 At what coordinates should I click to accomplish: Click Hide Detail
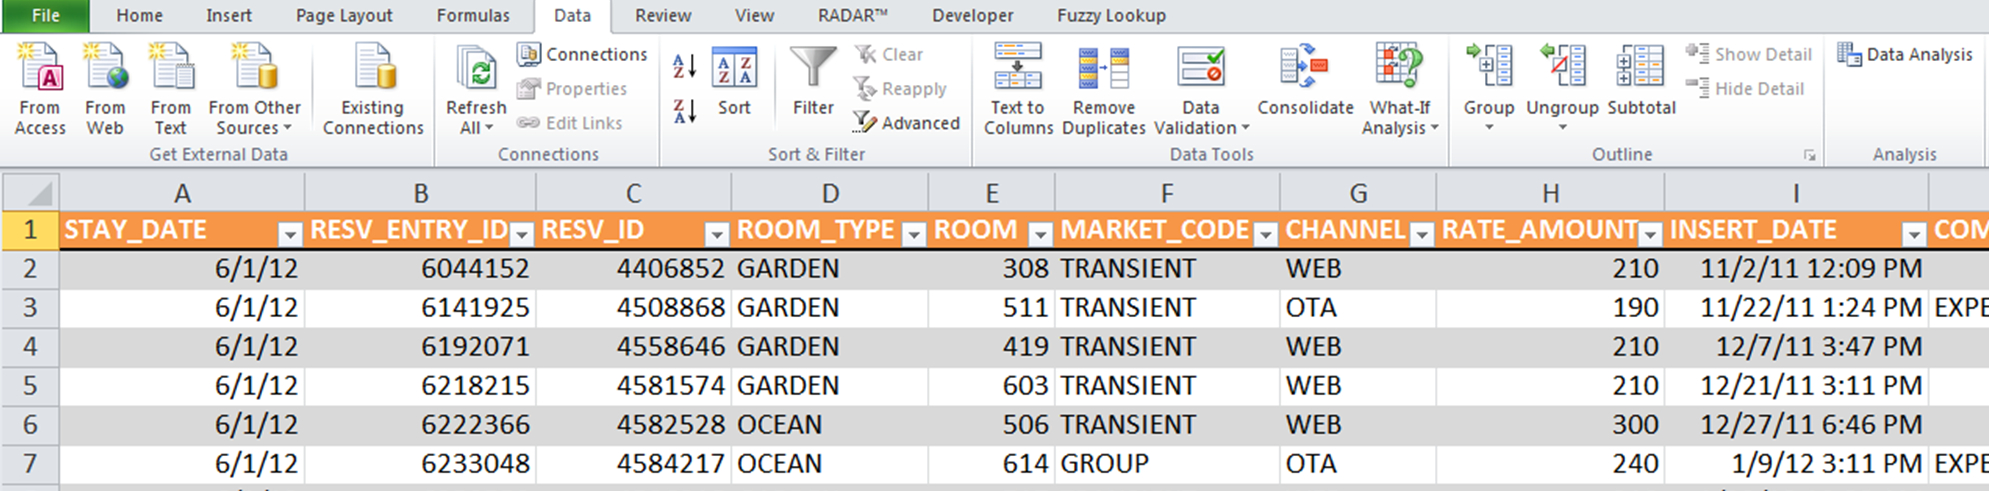pos(1745,89)
